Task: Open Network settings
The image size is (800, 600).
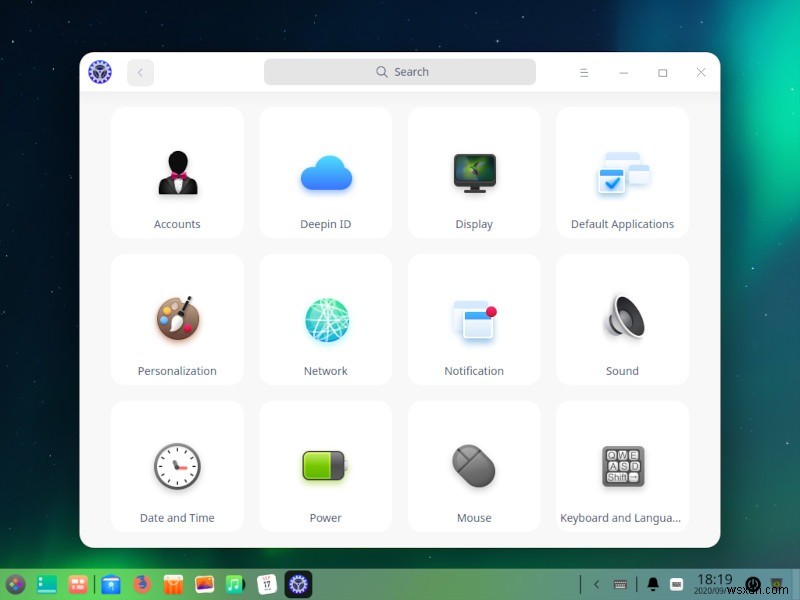Action: (x=325, y=318)
